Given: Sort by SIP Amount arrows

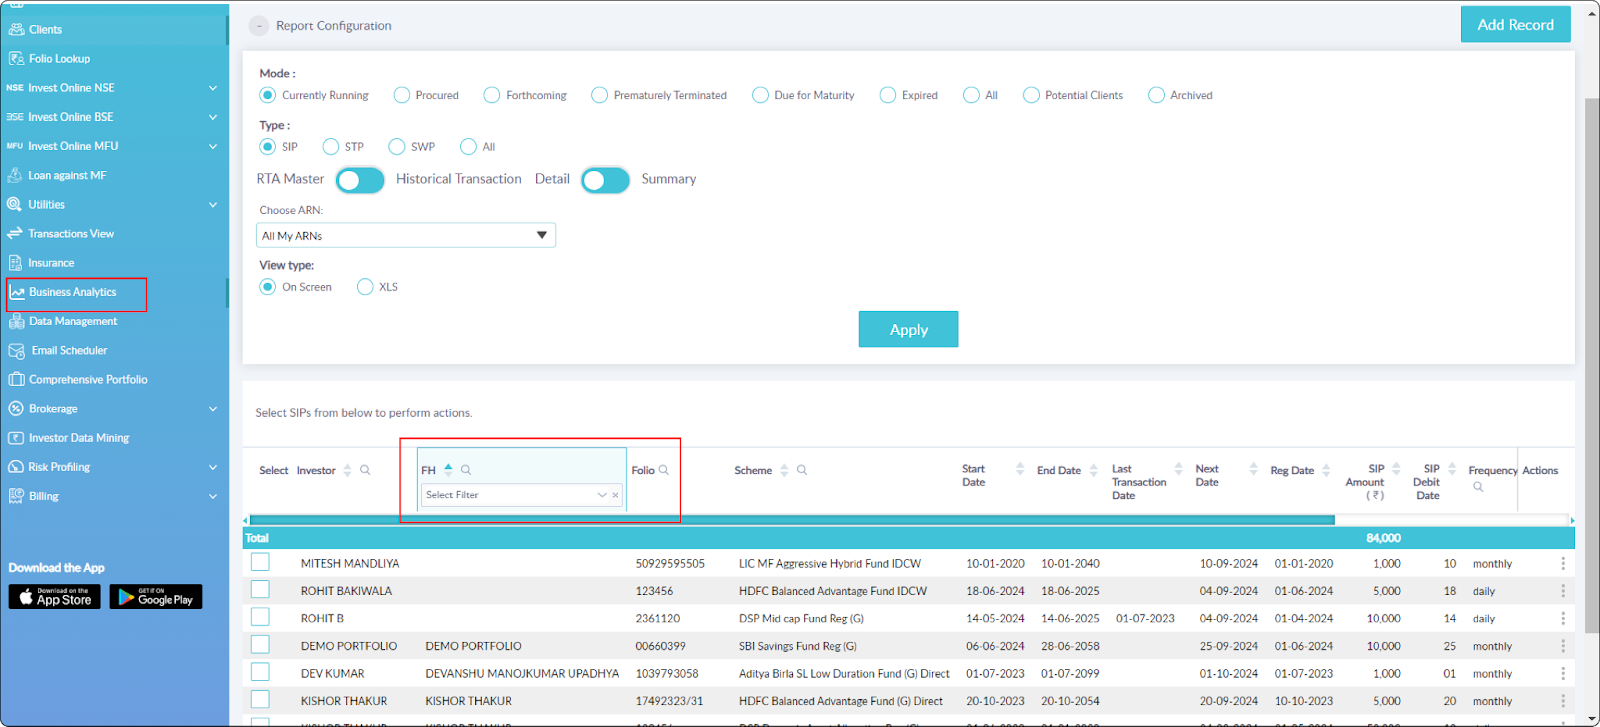Looking at the screenshot, I should tap(1396, 468).
